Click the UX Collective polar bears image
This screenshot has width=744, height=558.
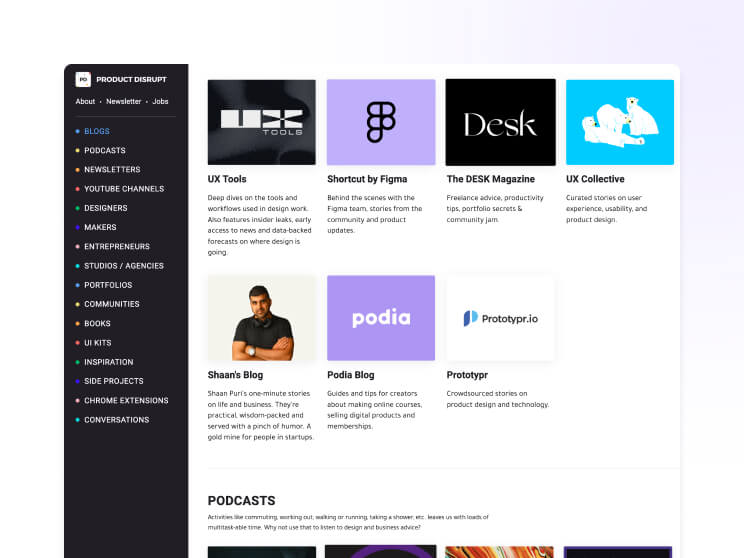click(620, 122)
